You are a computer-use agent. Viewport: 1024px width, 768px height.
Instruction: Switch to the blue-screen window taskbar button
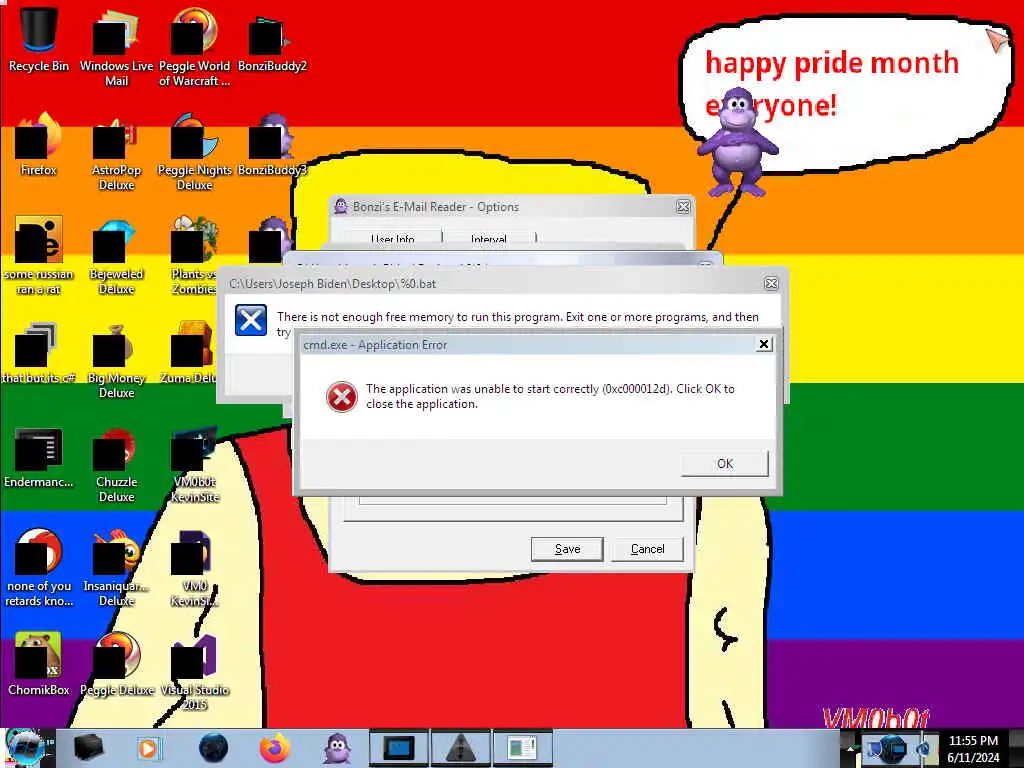click(x=398, y=748)
